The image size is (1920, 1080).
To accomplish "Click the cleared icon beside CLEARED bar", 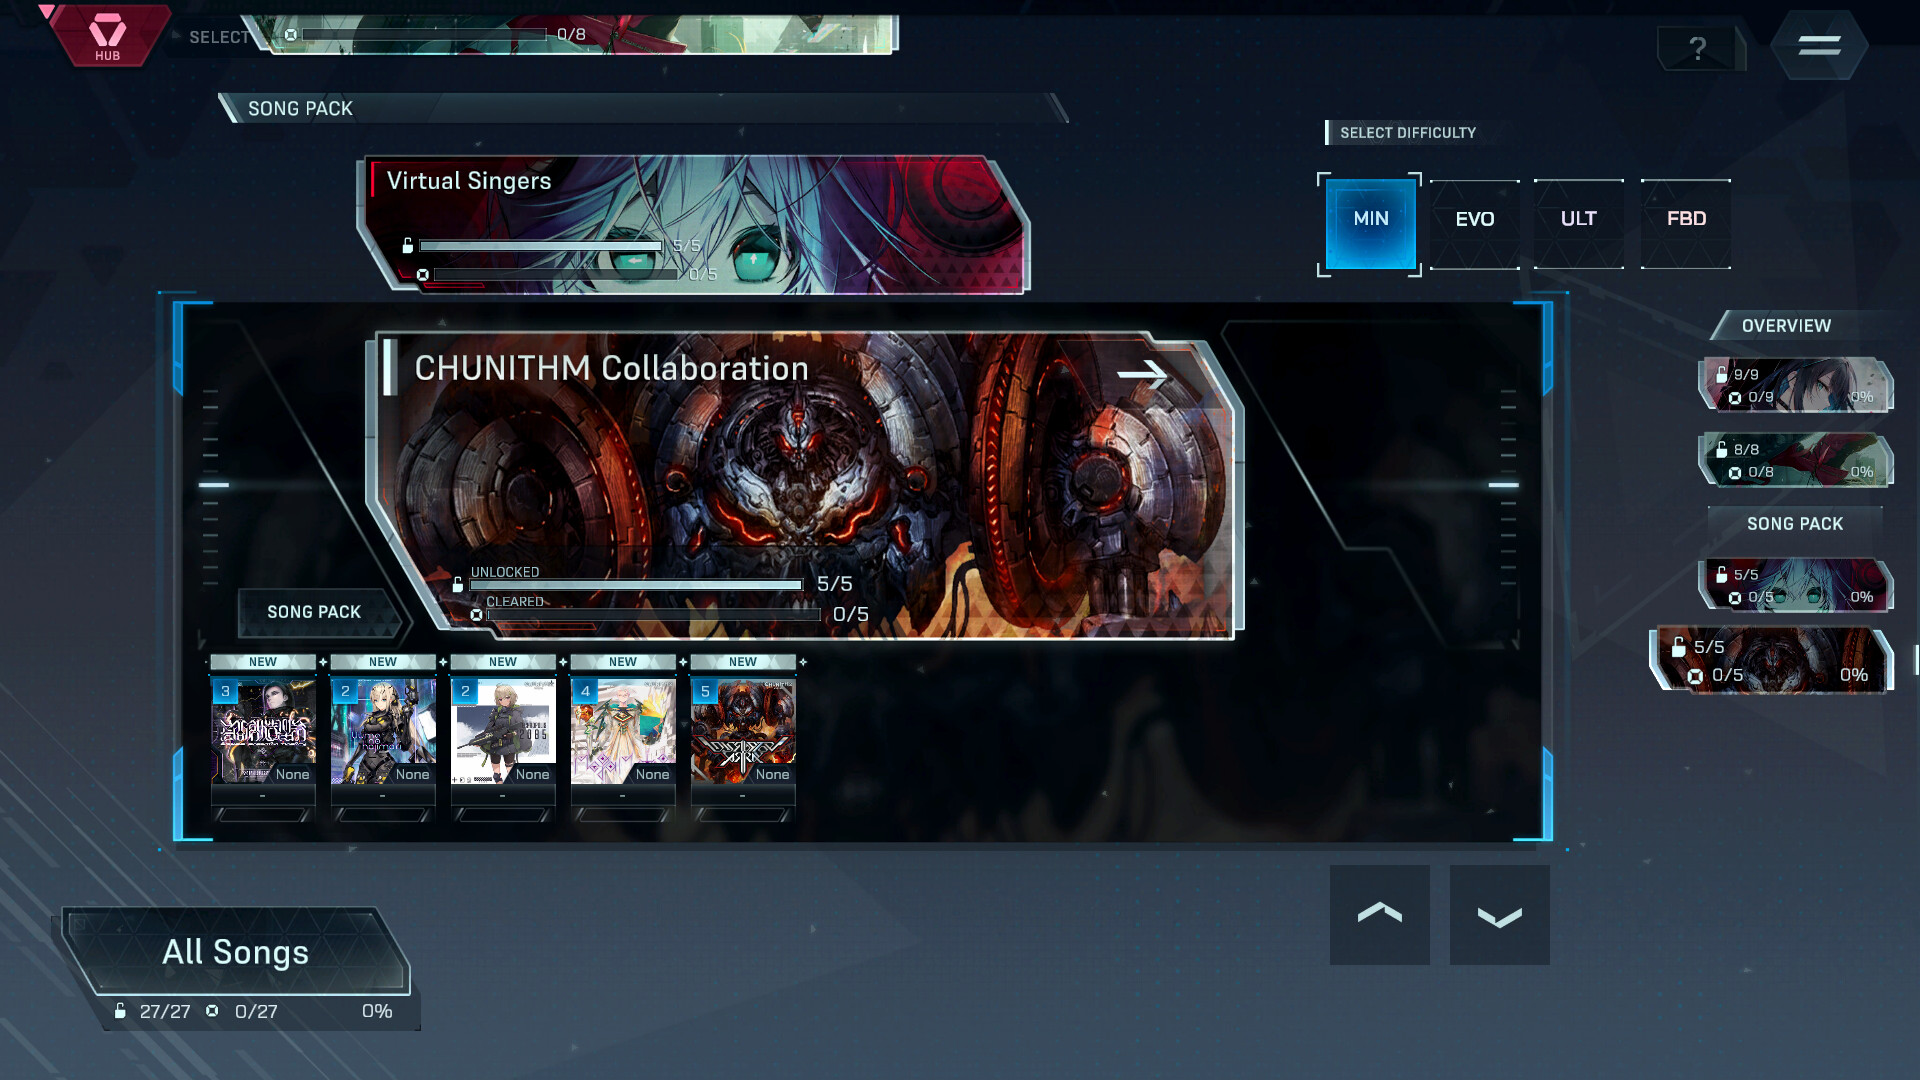I will click(476, 615).
